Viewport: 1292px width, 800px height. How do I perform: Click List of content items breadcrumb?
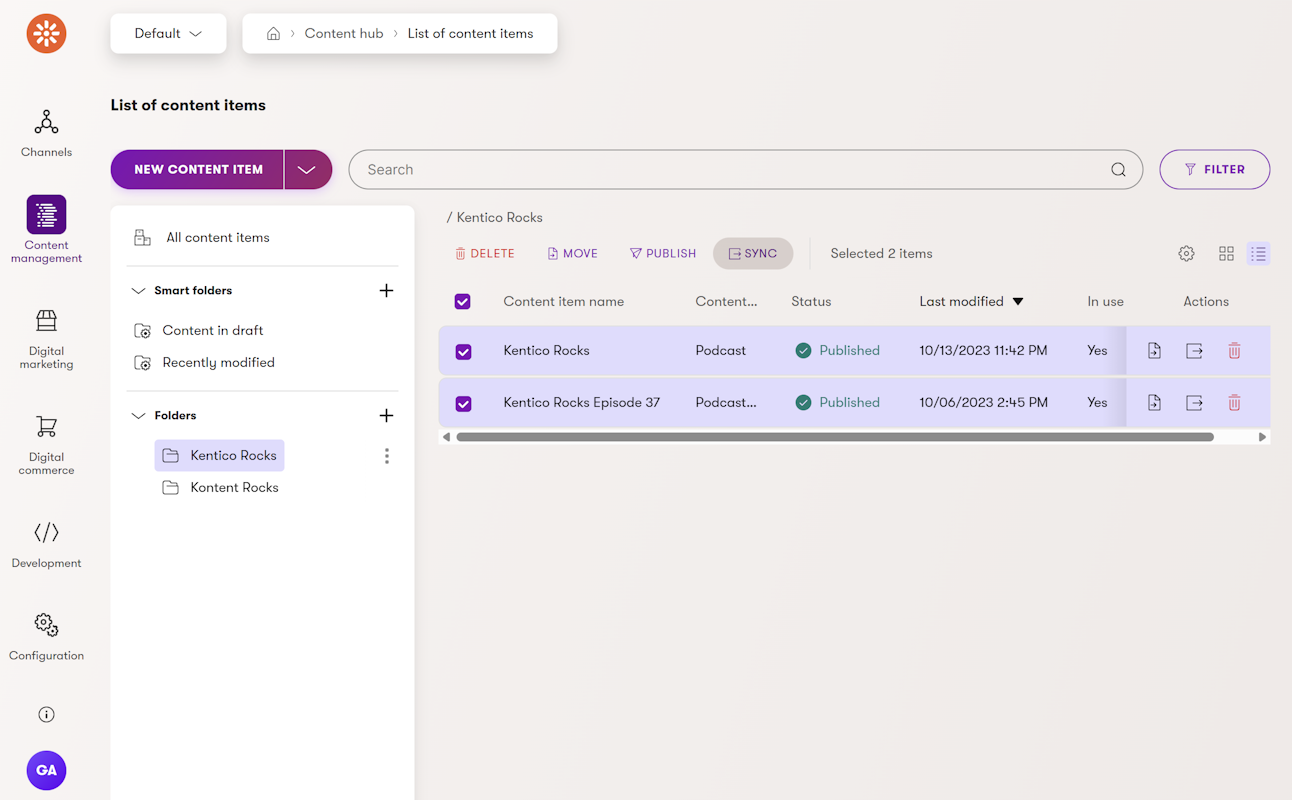tap(470, 34)
